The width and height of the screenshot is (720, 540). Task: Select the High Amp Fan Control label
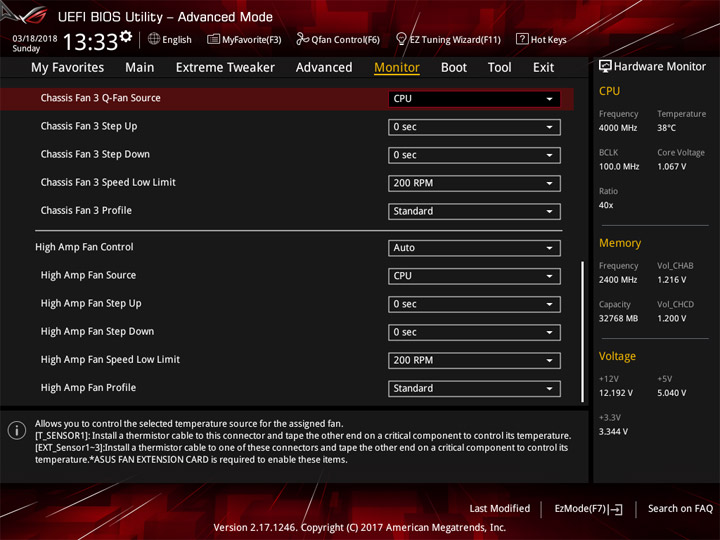click(84, 247)
